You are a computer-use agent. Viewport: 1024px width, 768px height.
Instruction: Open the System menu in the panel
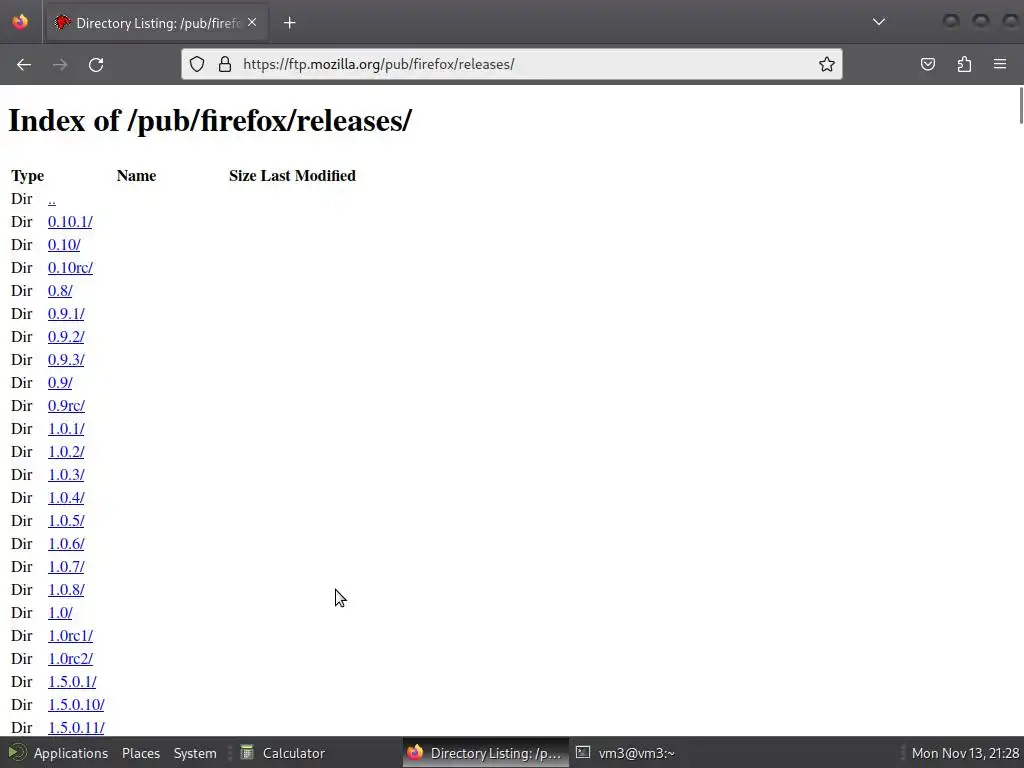(x=195, y=753)
